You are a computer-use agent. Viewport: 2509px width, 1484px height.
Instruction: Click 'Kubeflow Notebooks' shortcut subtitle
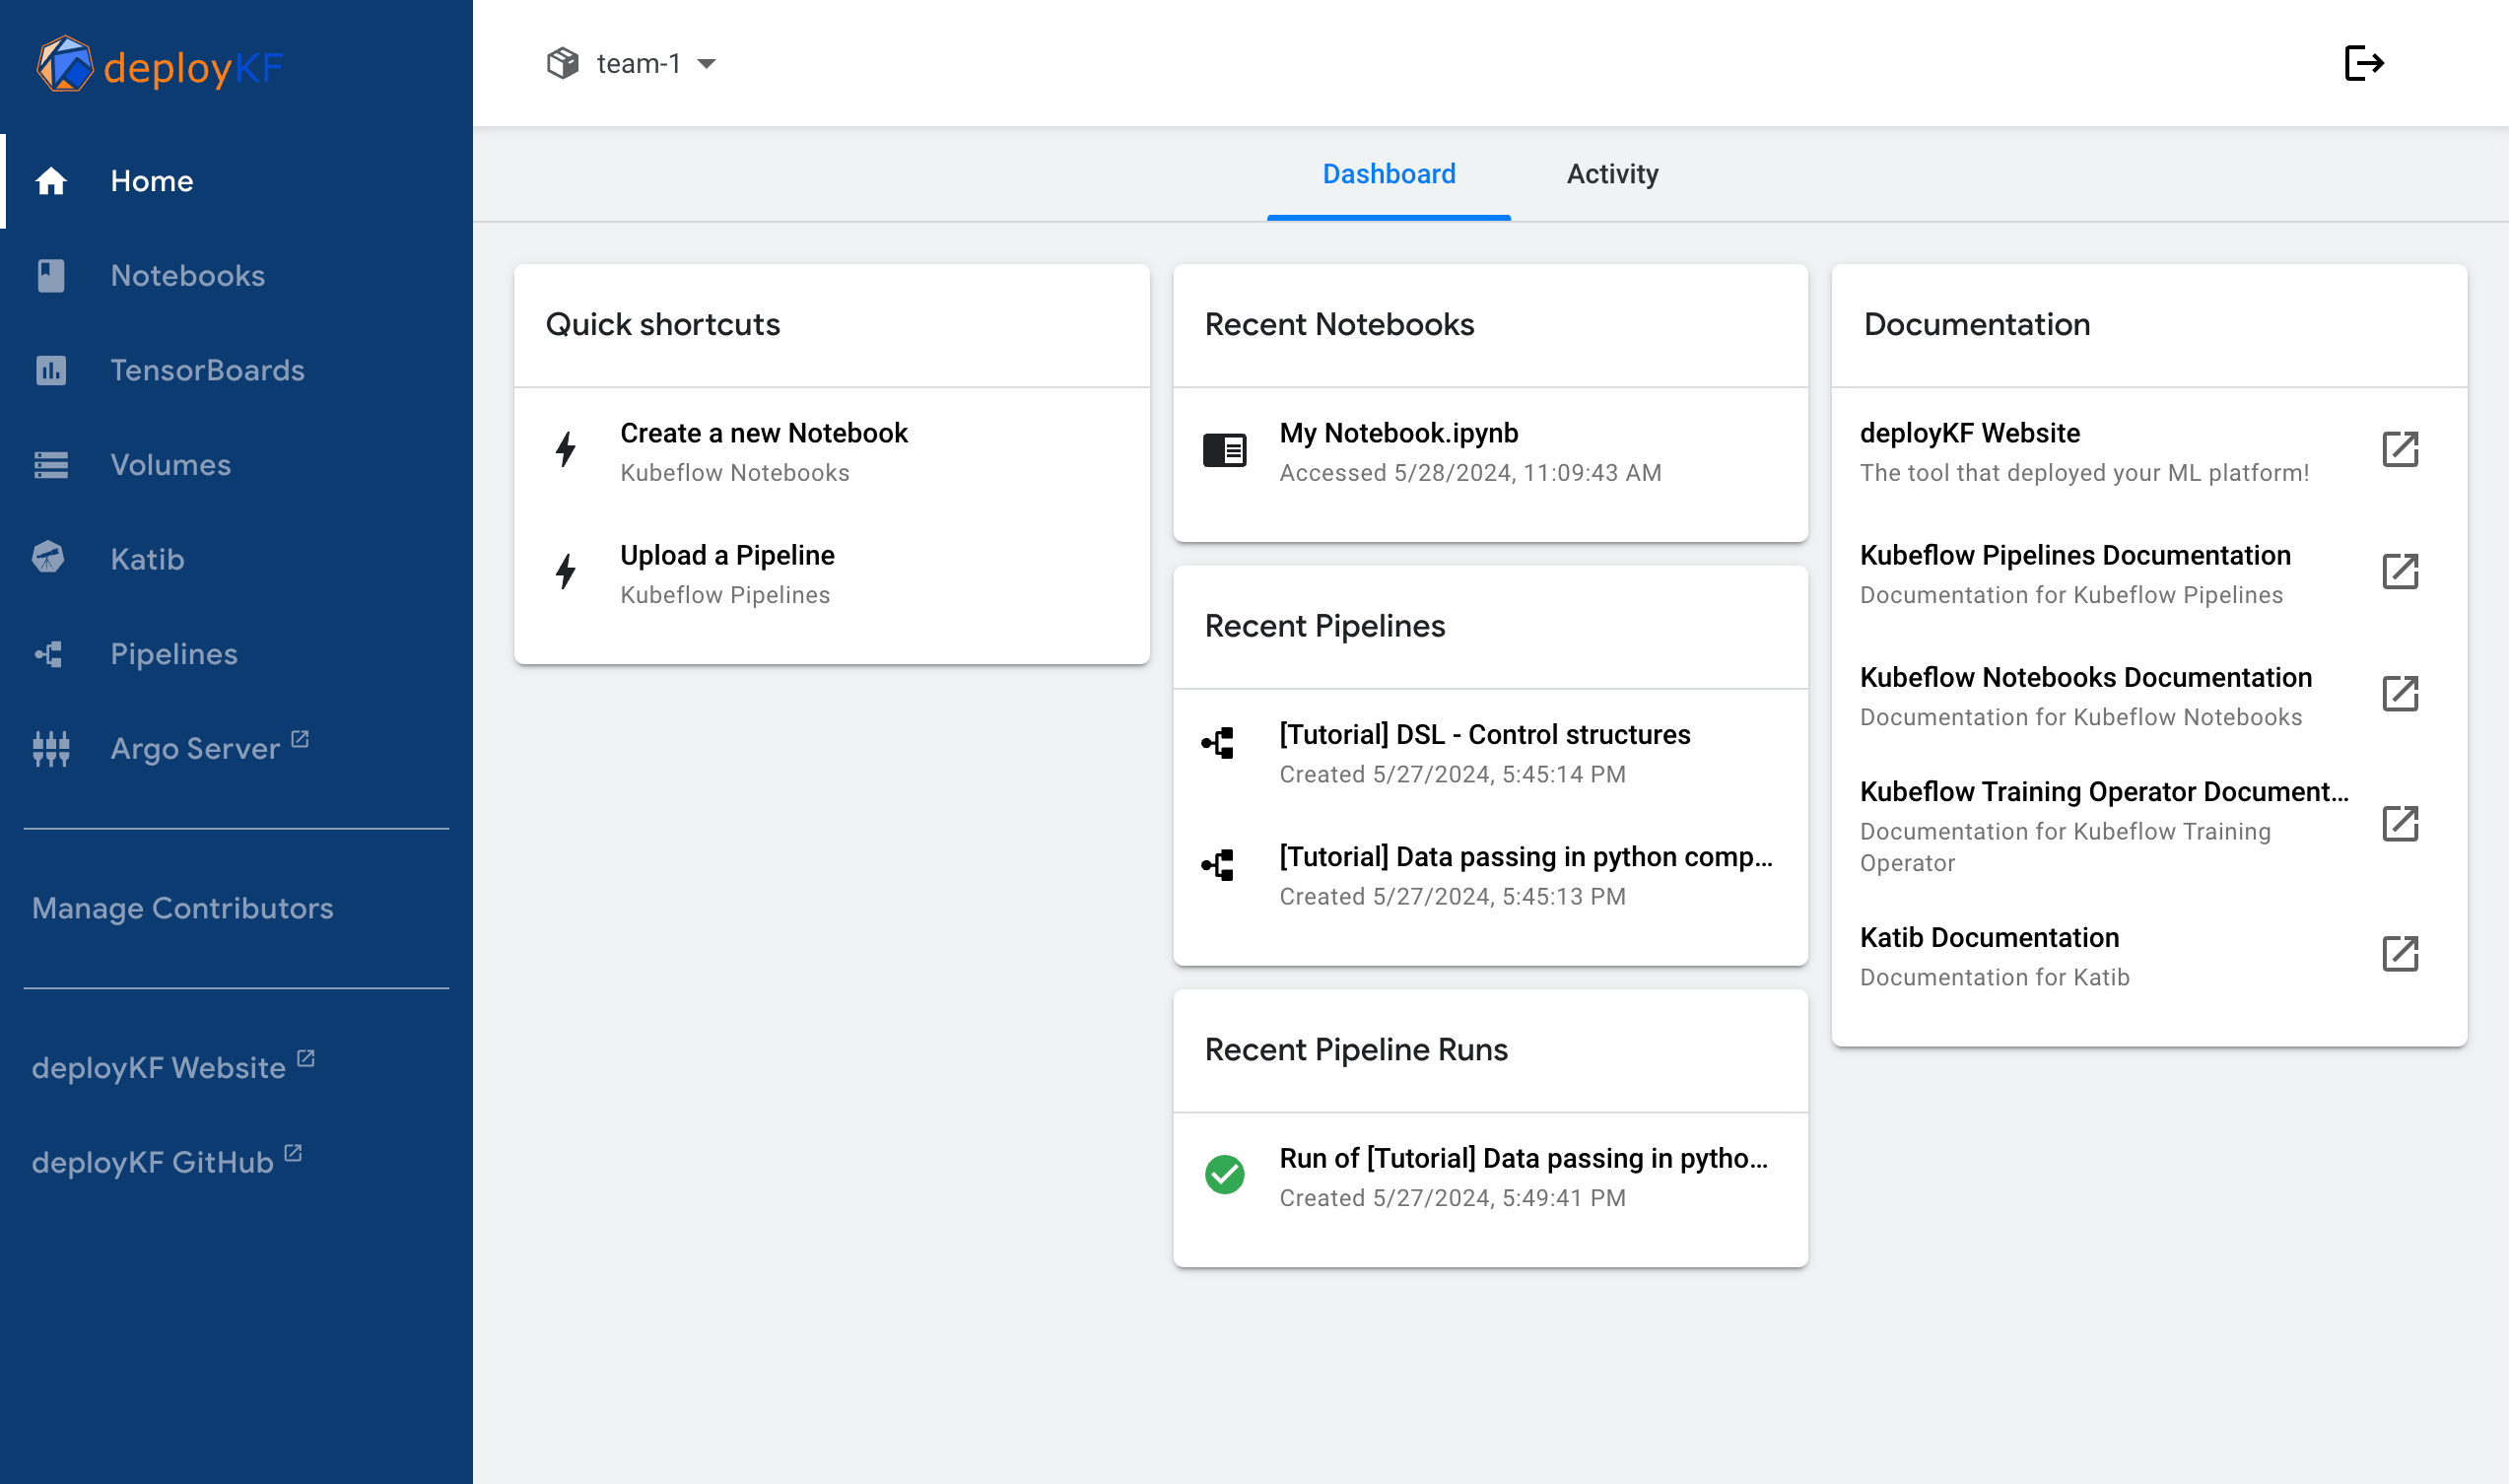(734, 473)
